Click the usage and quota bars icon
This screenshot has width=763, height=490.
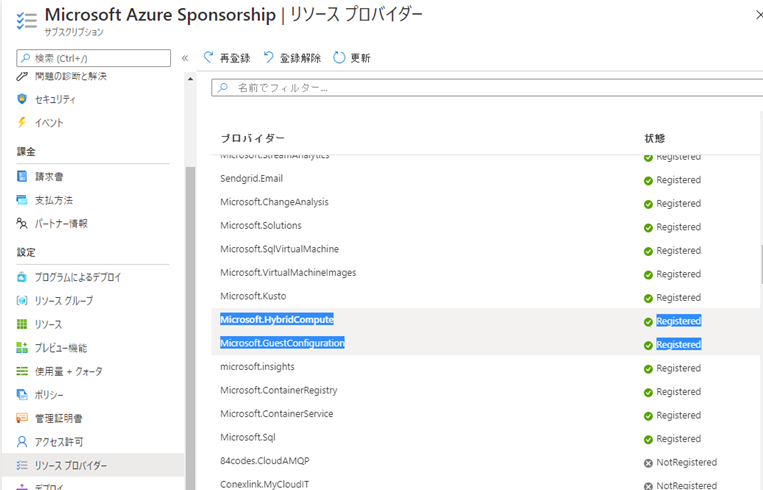(x=22, y=371)
